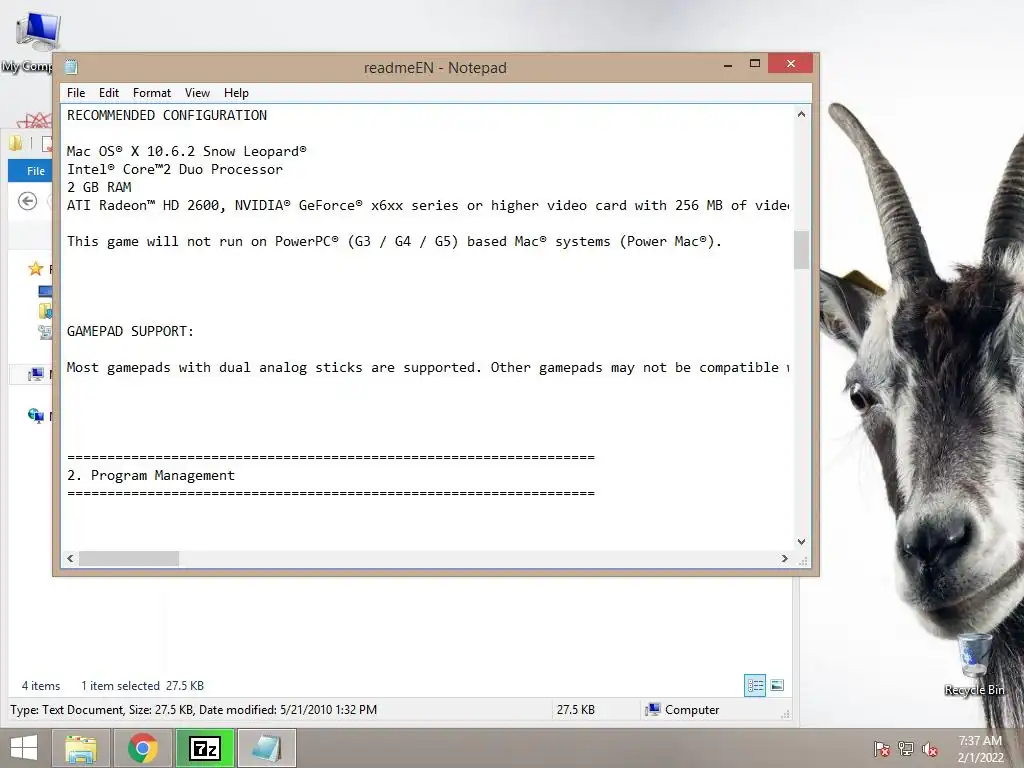Click the Computer icon in Explorer sidebar
This screenshot has width=1024, height=768.
coord(36,374)
